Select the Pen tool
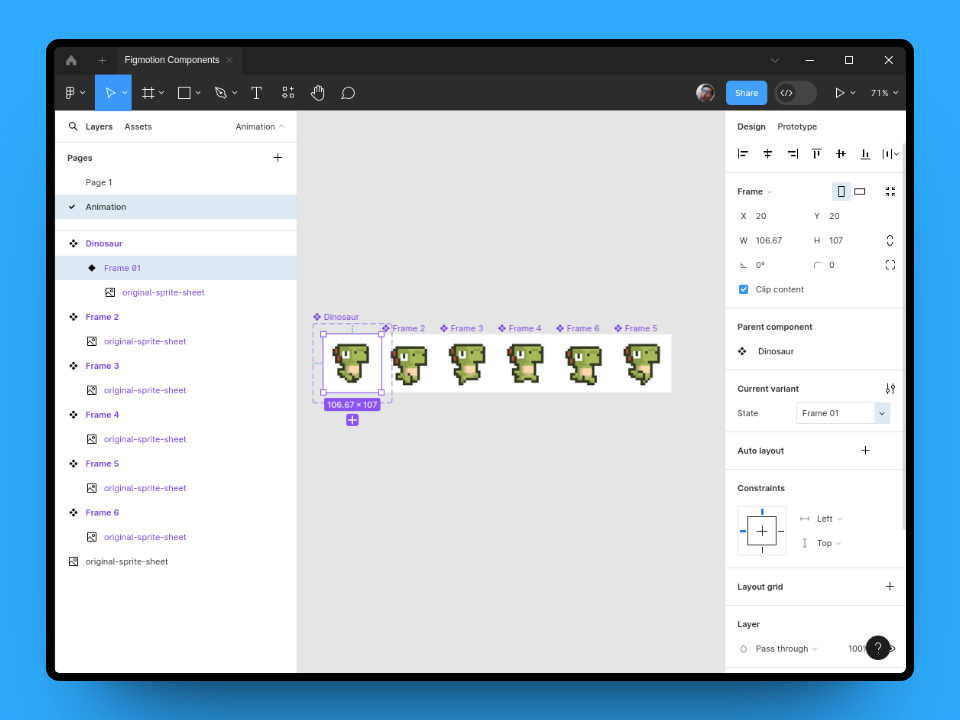This screenshot has height=720, width=960. coord(220,93)
